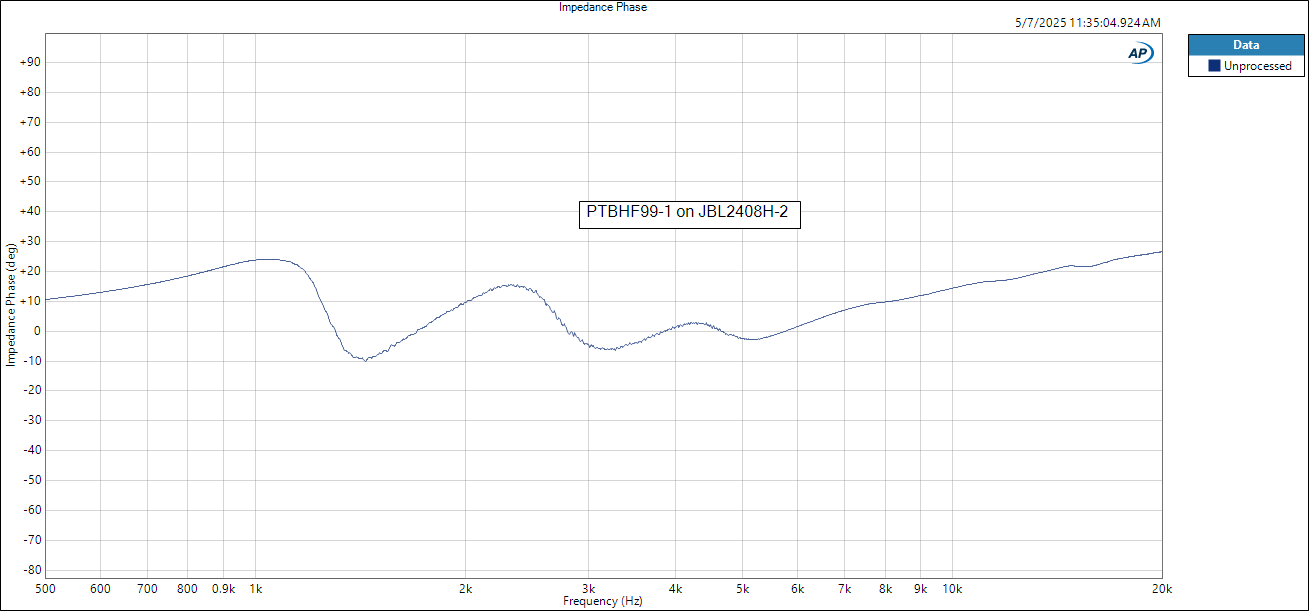Click the Data legend header
The image size is (1309, 611).
[1245, 45]
